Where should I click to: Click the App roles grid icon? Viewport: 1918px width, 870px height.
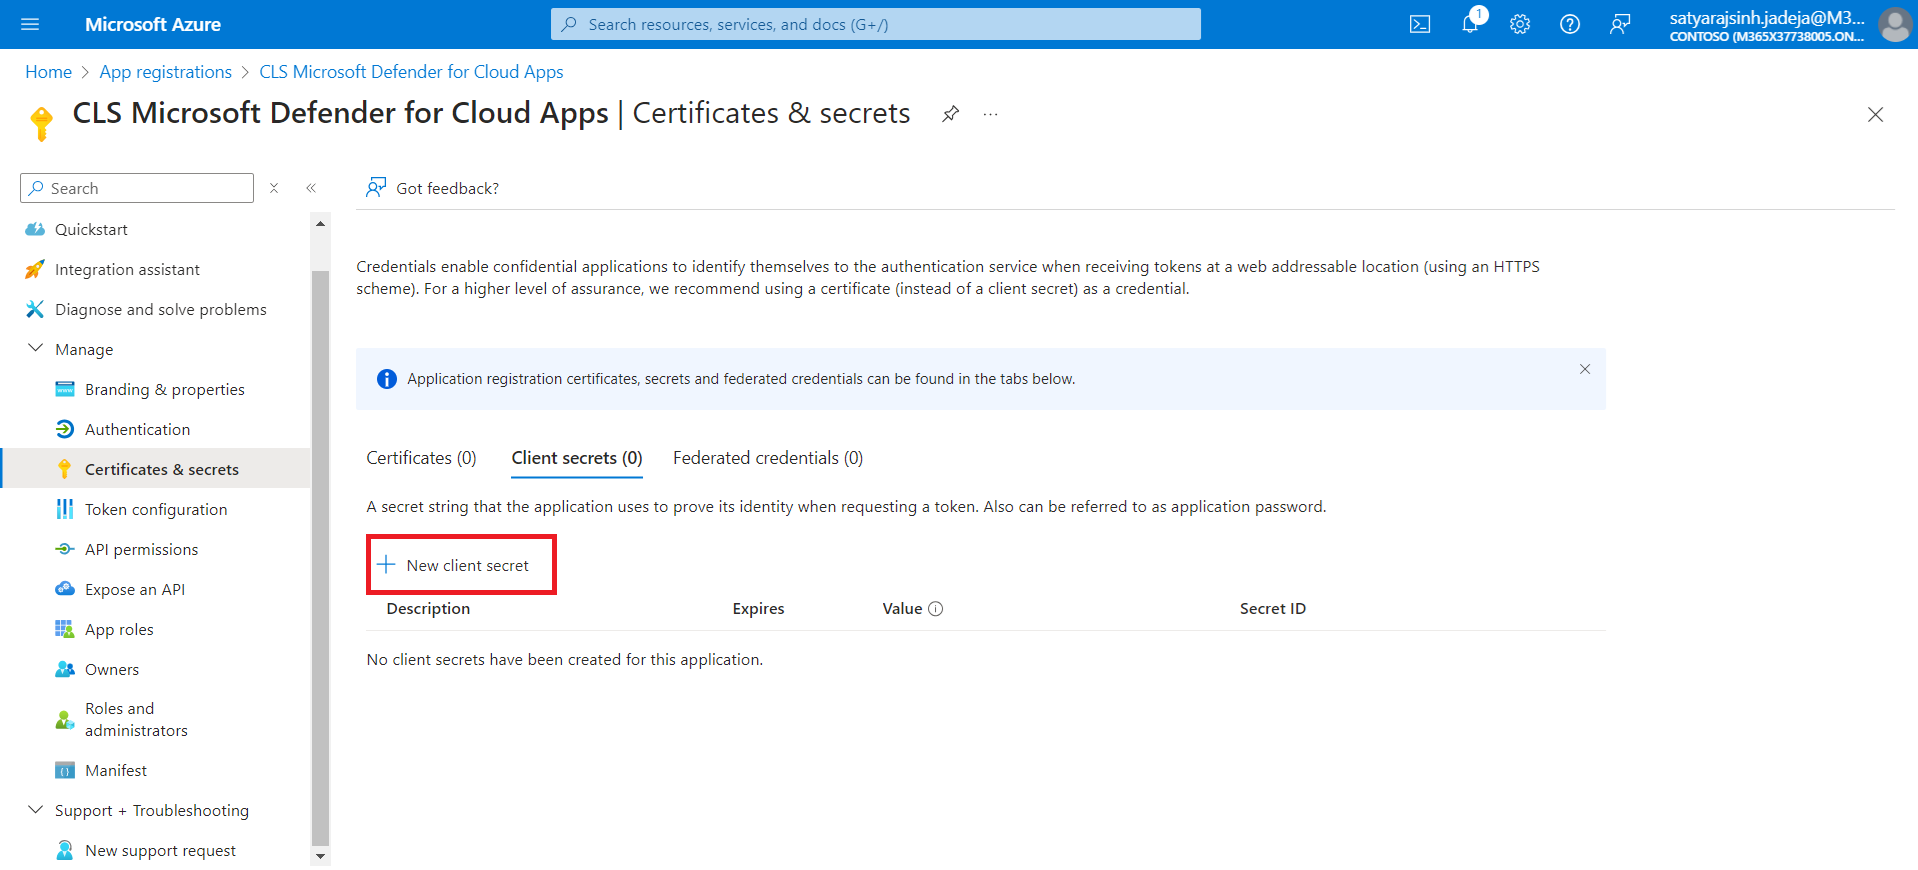click(65, 629)
